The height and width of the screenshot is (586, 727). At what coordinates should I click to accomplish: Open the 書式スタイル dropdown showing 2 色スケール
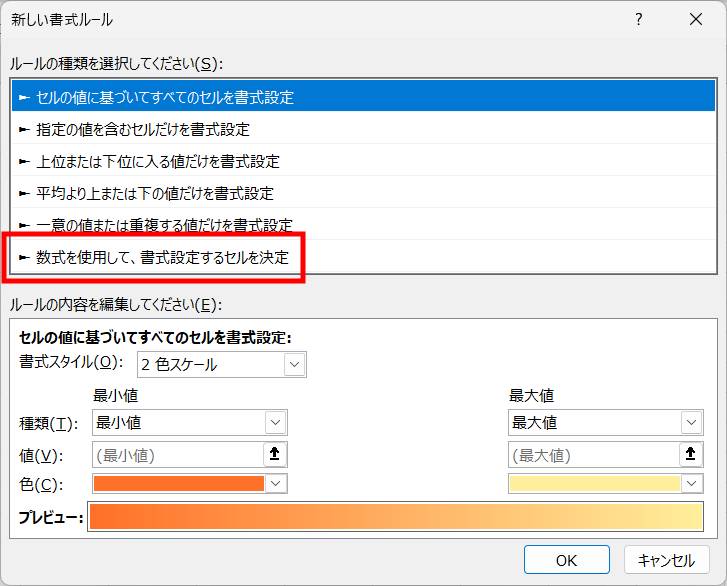click(222, 364)
